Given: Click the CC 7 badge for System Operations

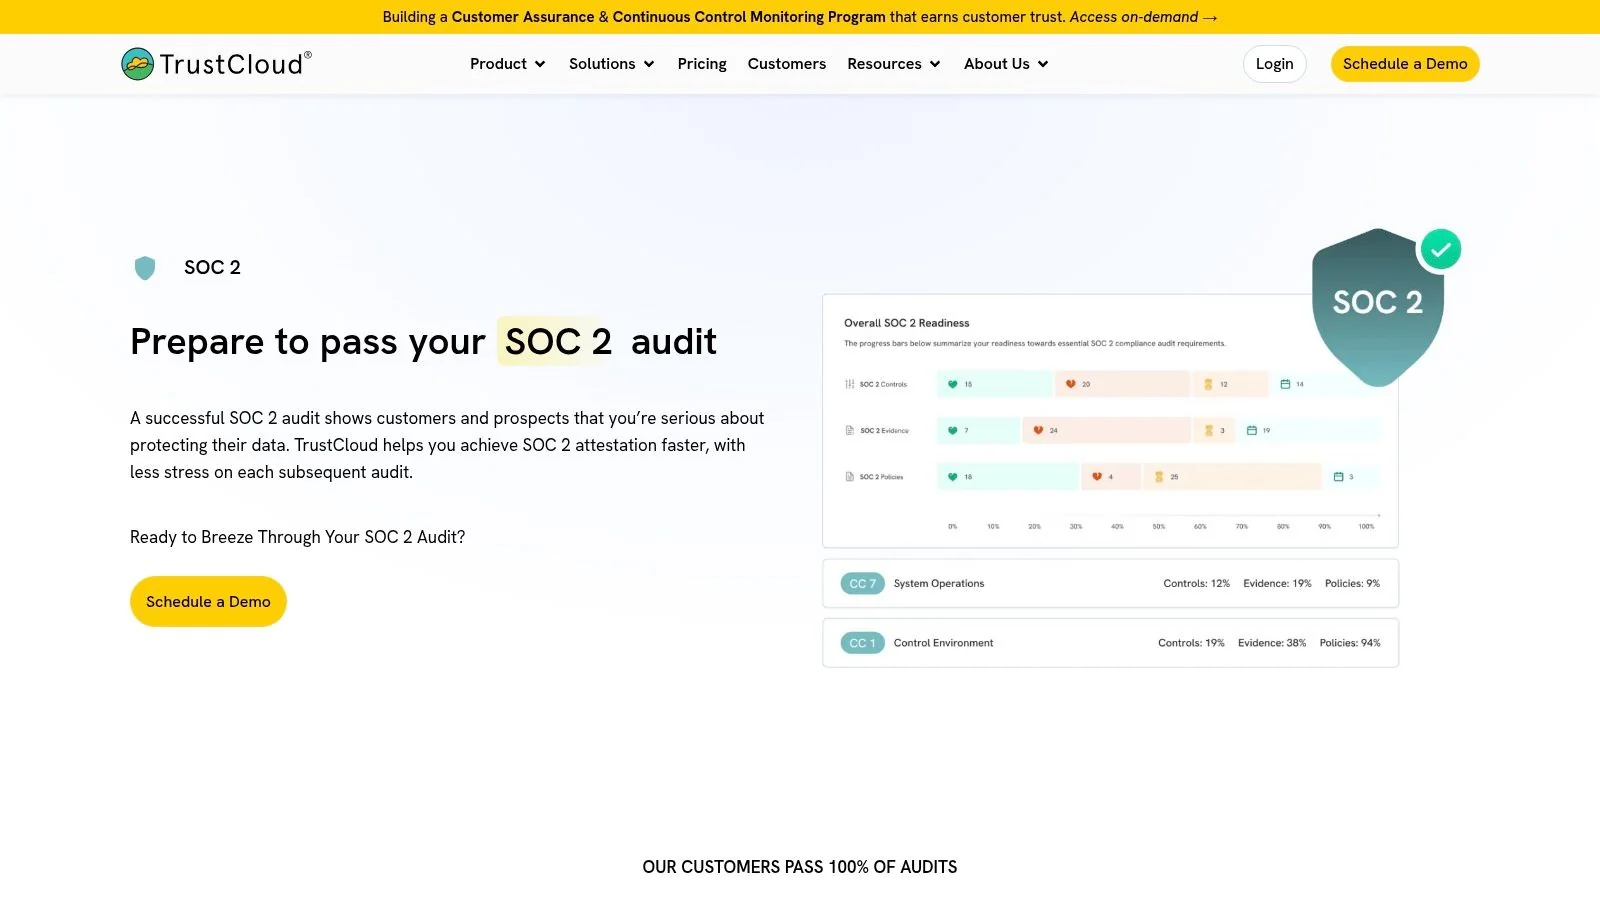Looking at the screenshot, I should [x=862, y=583].
